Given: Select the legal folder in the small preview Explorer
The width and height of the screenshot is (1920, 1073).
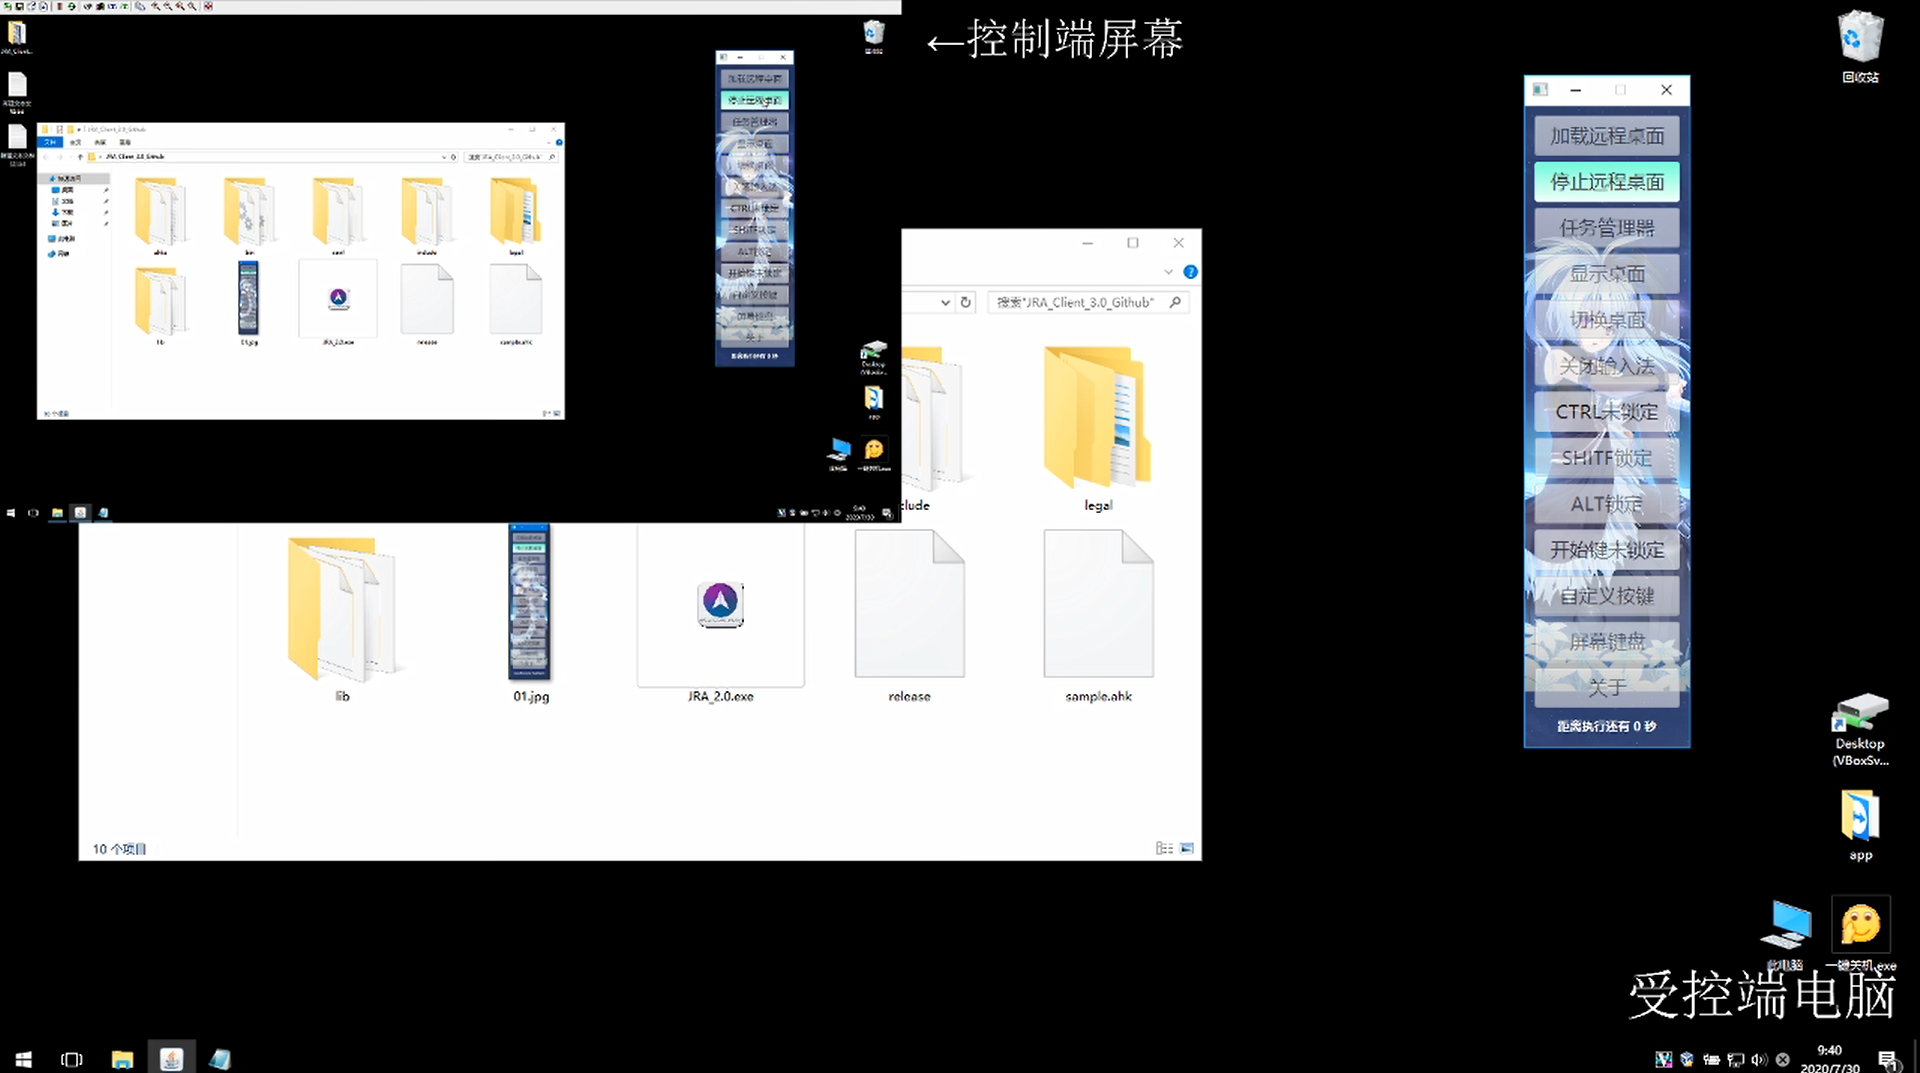Looking at the screenshot, I should [x=516, y=216].
